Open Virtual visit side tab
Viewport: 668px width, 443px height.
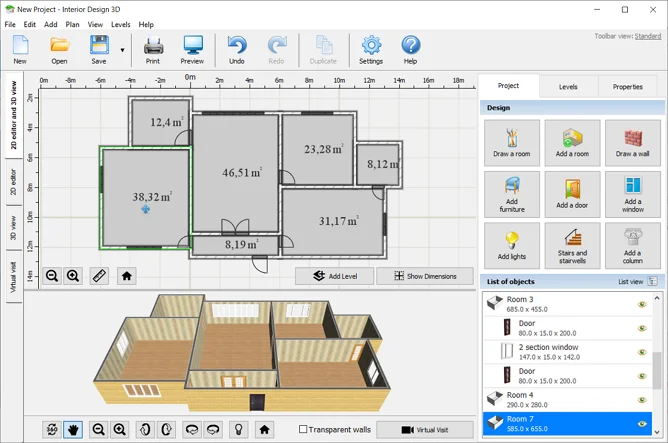click(14, 277)
